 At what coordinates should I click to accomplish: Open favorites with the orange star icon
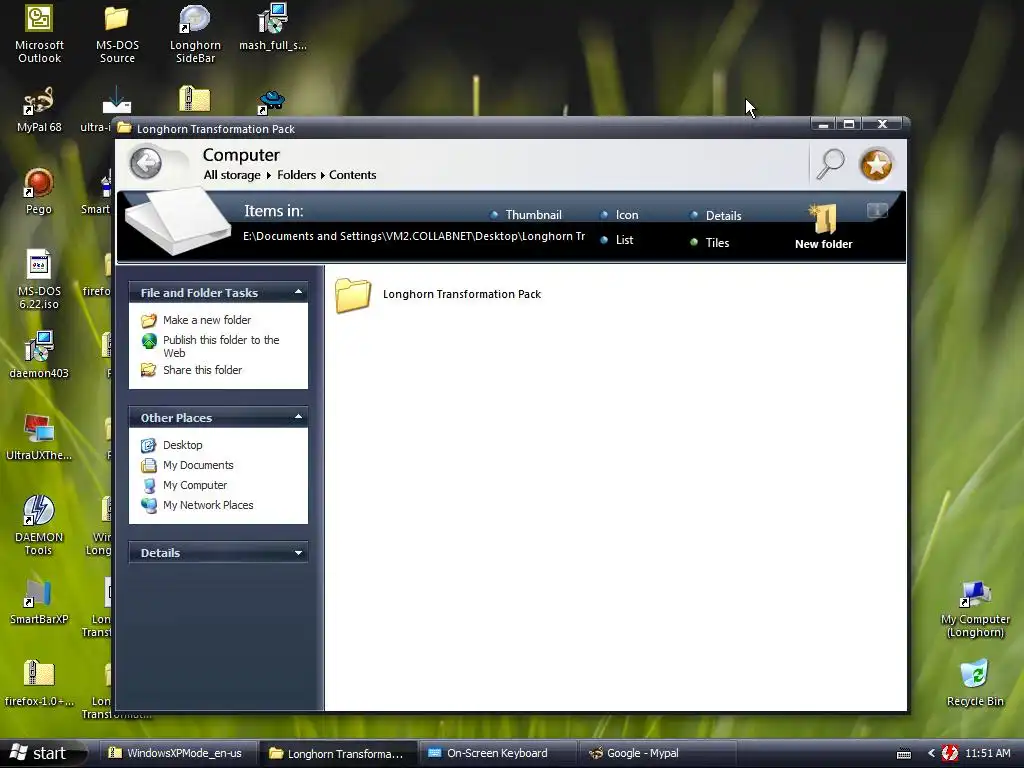pos(876,165)
